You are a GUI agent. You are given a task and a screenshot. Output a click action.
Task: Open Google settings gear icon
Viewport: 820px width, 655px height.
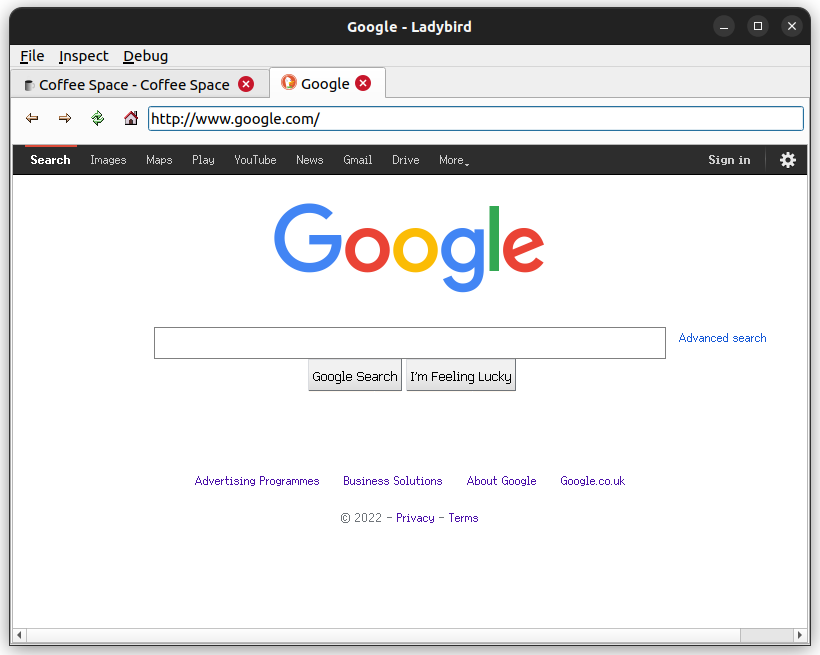[x=788, y=160]
